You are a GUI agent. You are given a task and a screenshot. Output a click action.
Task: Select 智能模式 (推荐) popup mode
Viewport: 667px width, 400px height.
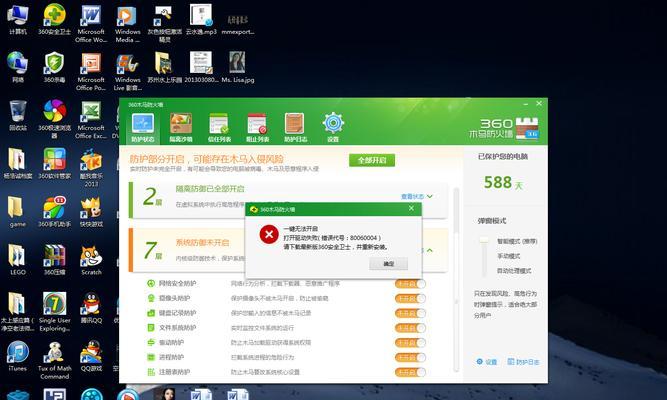point(517,241)
